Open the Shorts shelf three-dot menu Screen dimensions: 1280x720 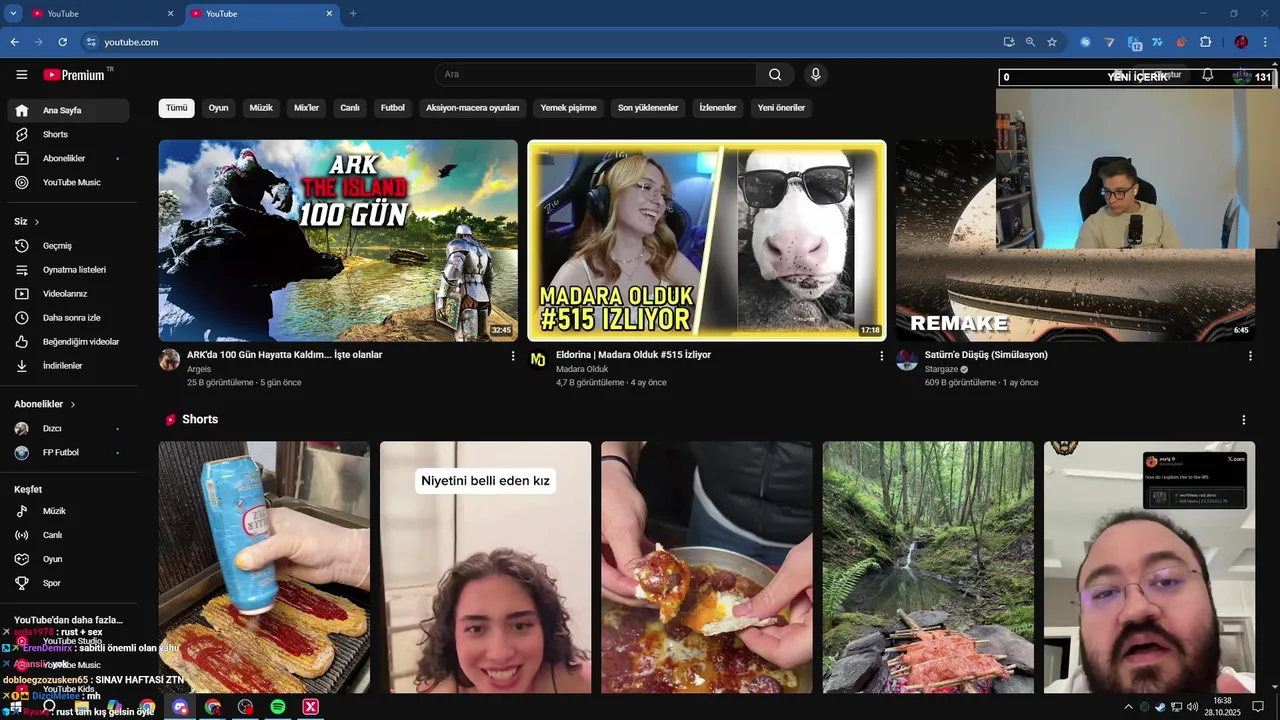[x=1243, y=420]
